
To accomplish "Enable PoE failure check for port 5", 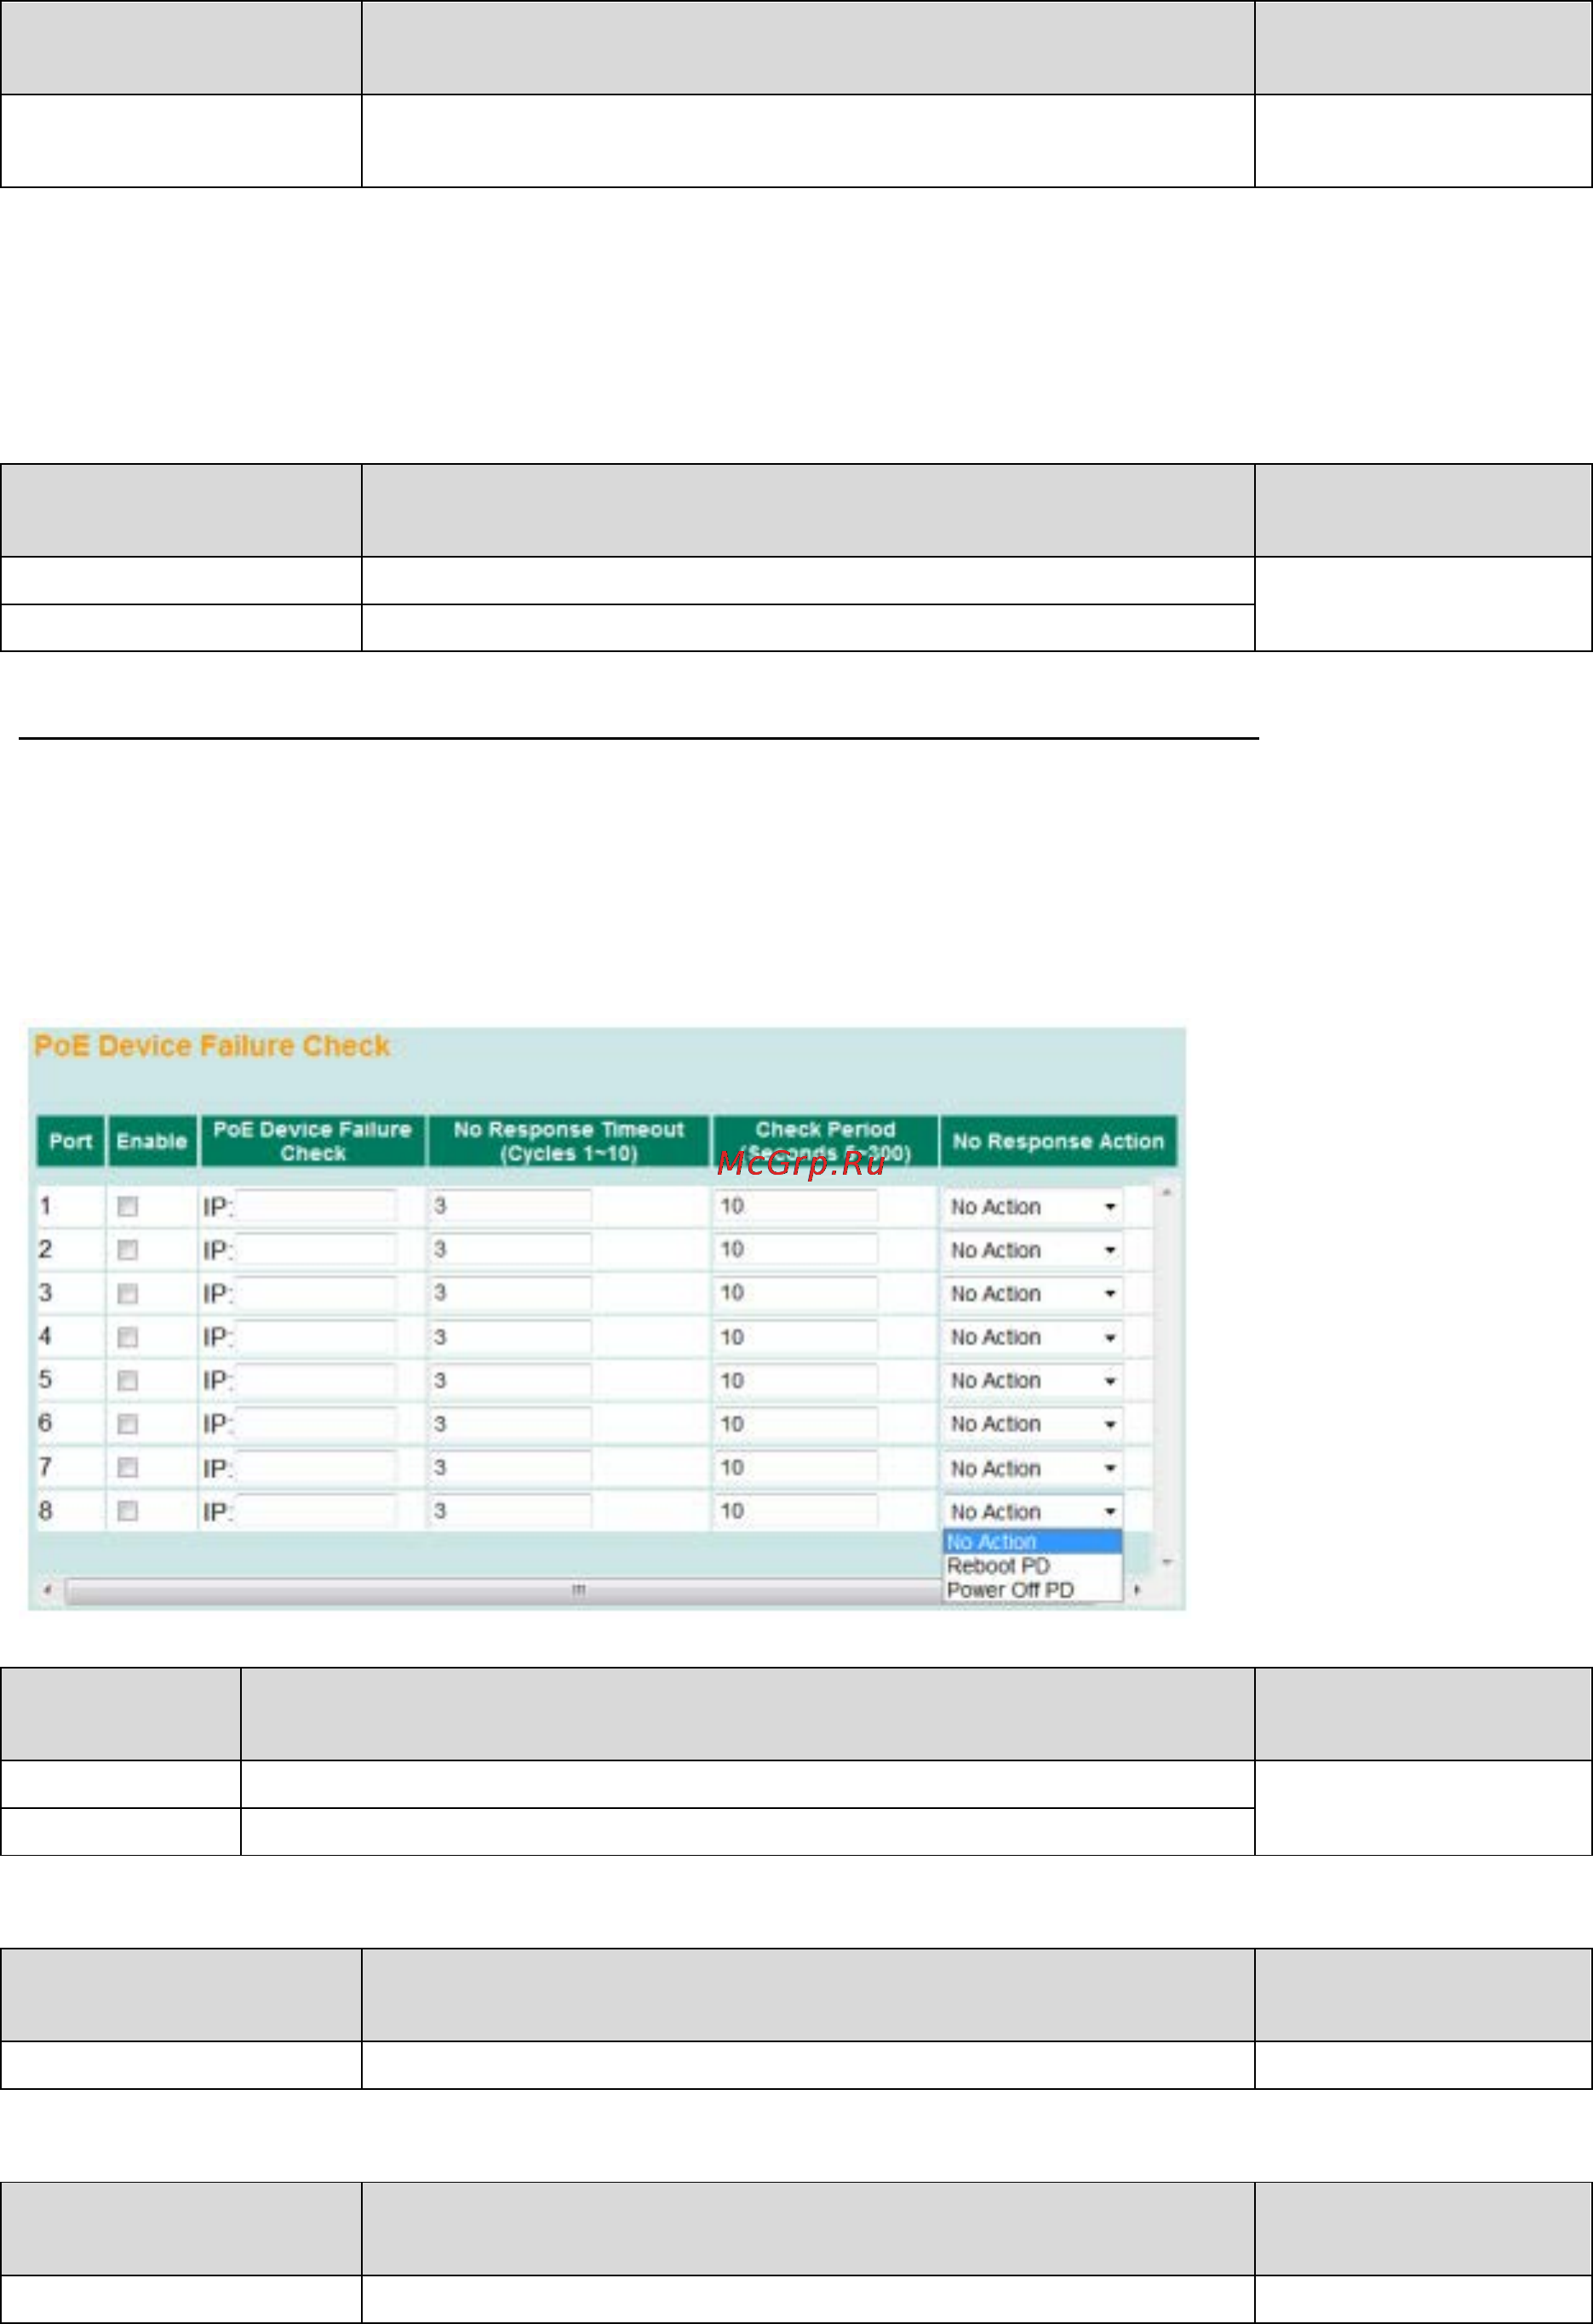I will (127, 1381).
